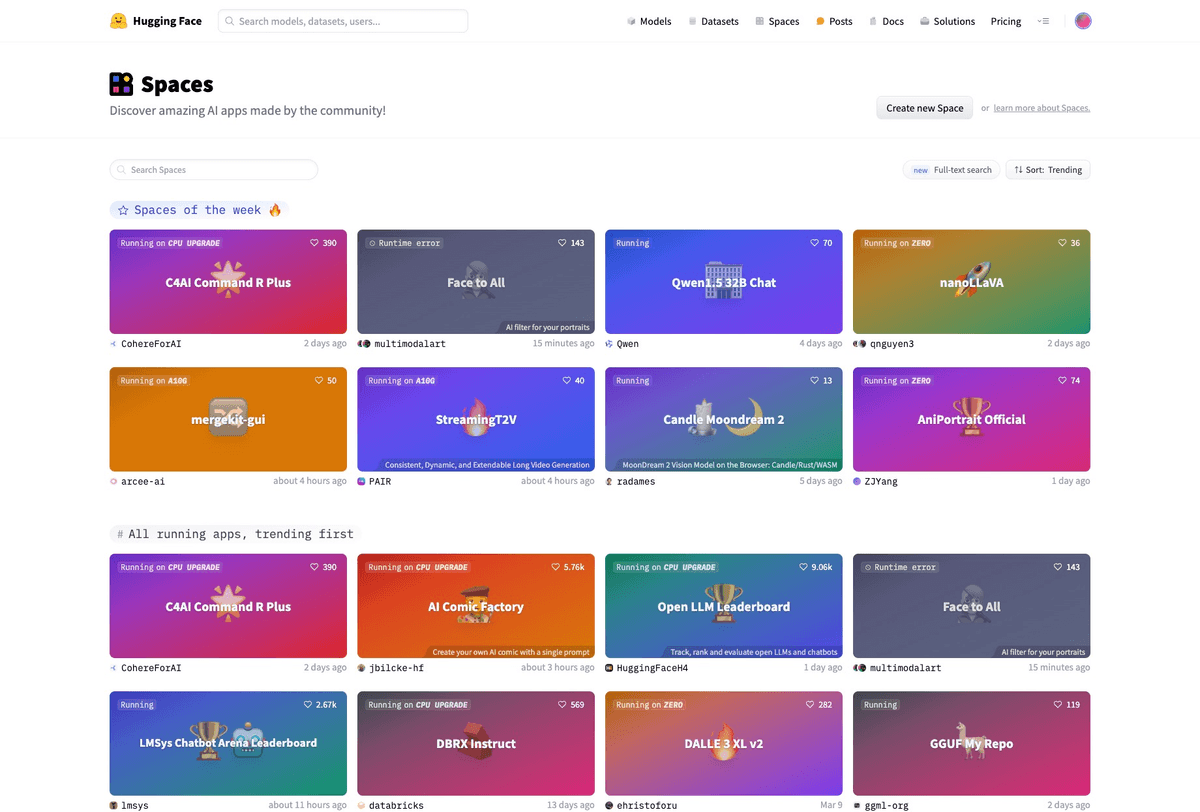Open multimodalart link under Spaces of the week

point(410,344)
